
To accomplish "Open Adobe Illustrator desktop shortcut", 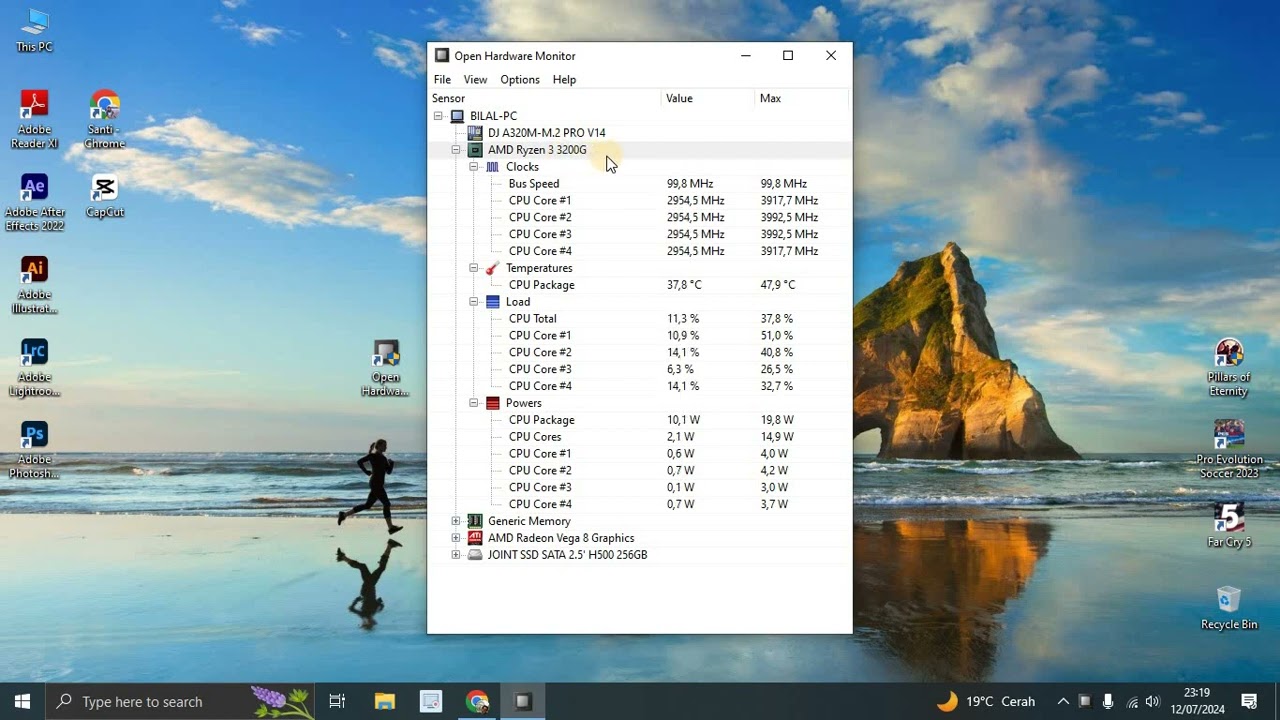I will click(34, 285).
